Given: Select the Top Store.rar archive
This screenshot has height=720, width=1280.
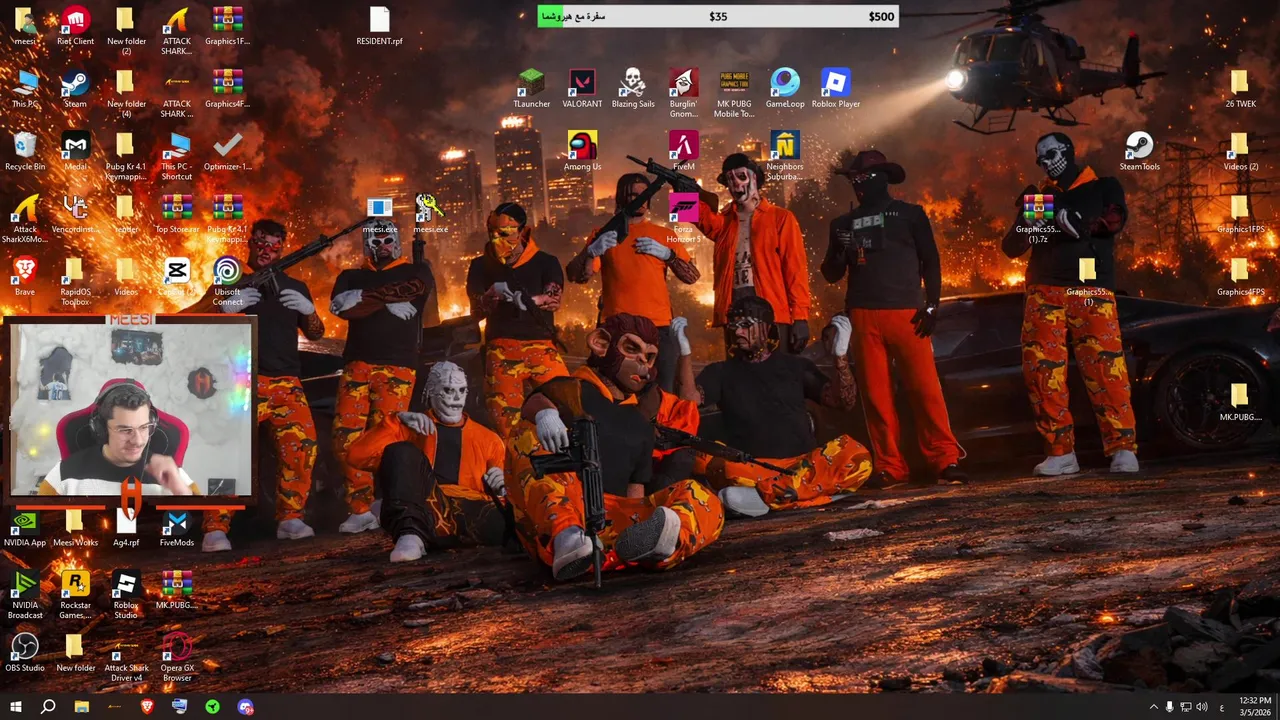Looking at the screenshot, I should coord(176,214).
